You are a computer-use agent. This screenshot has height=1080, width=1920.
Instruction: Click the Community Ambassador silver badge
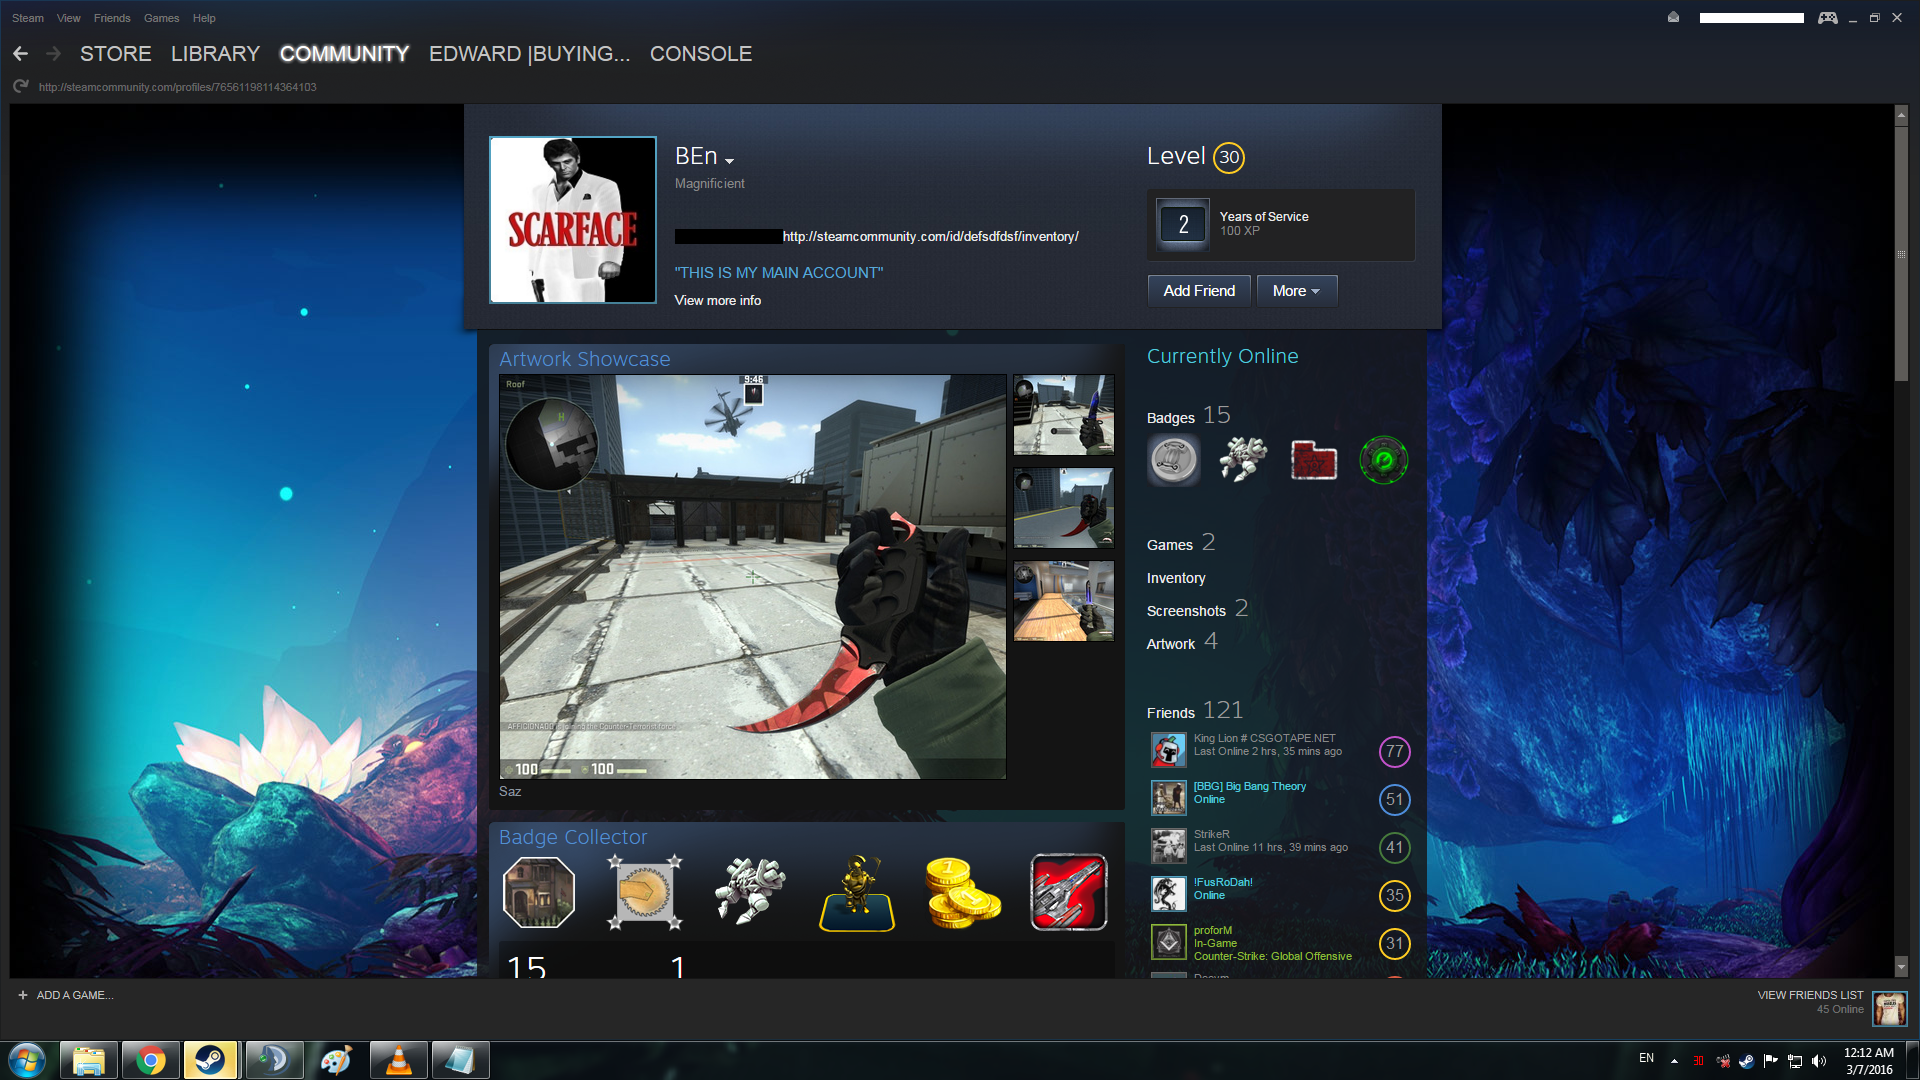coord(1173,460)
